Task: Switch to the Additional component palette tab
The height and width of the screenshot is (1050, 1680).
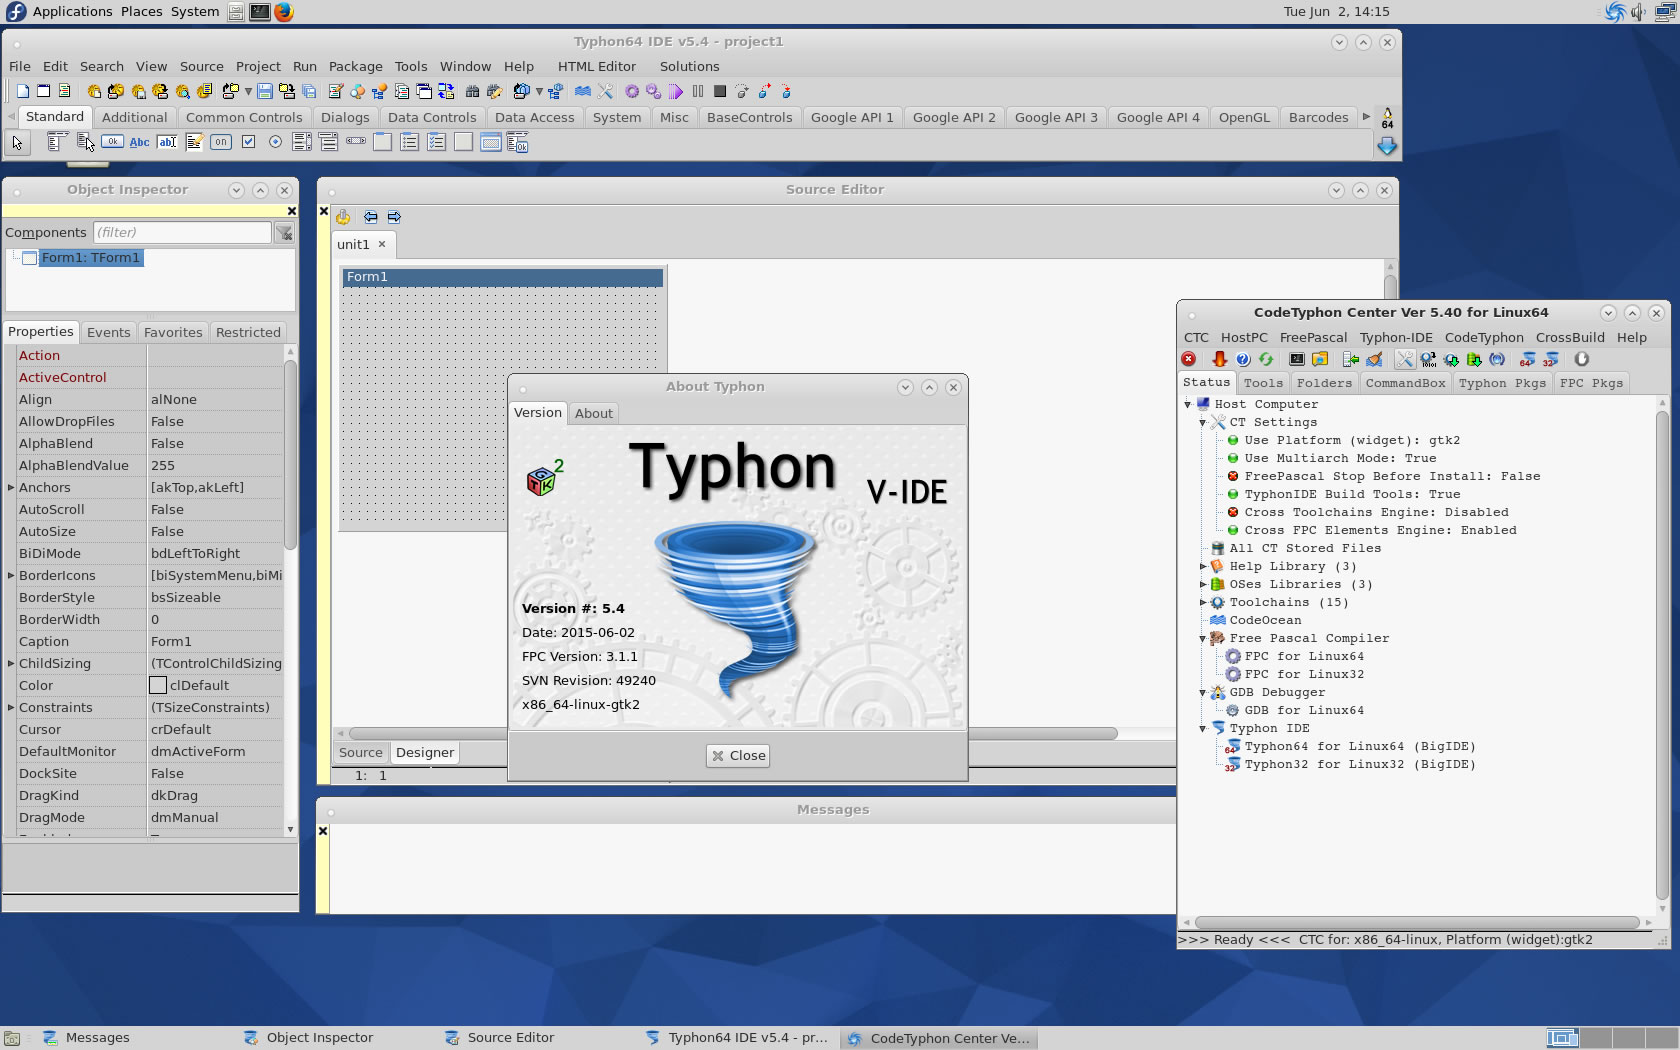Action: tap(135, 117)
